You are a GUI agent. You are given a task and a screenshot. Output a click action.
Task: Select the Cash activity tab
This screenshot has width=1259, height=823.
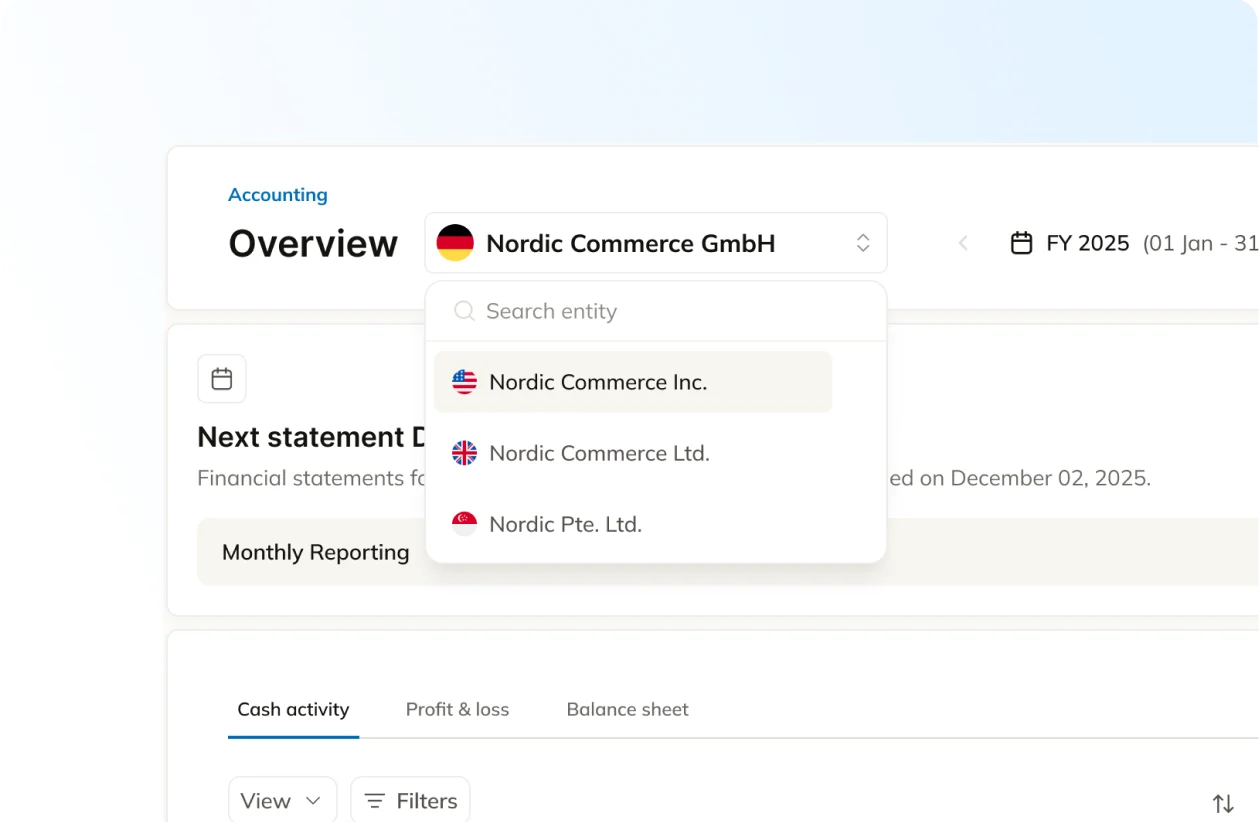pyautogui.click(x=293, y=709)
